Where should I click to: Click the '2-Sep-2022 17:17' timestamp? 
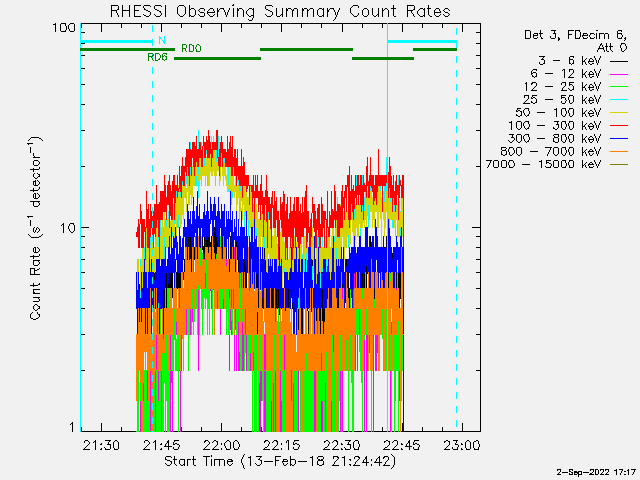click(x=596, y=472)
